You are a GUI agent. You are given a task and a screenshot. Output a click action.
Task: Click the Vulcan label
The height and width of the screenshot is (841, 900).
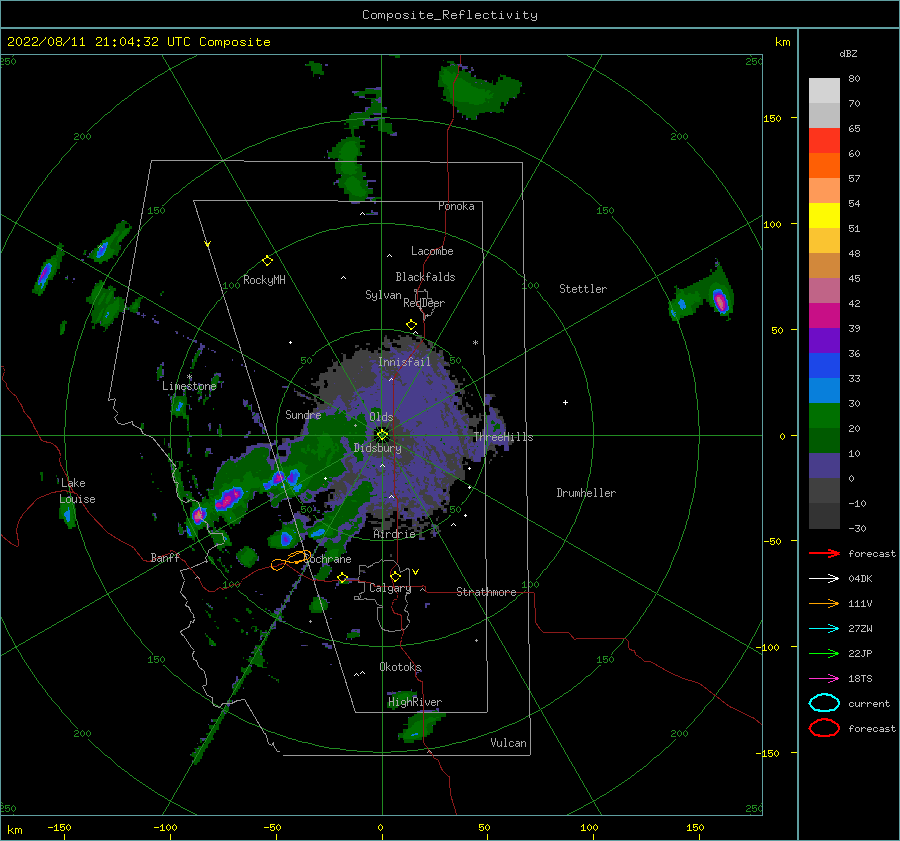pos(508,743)
